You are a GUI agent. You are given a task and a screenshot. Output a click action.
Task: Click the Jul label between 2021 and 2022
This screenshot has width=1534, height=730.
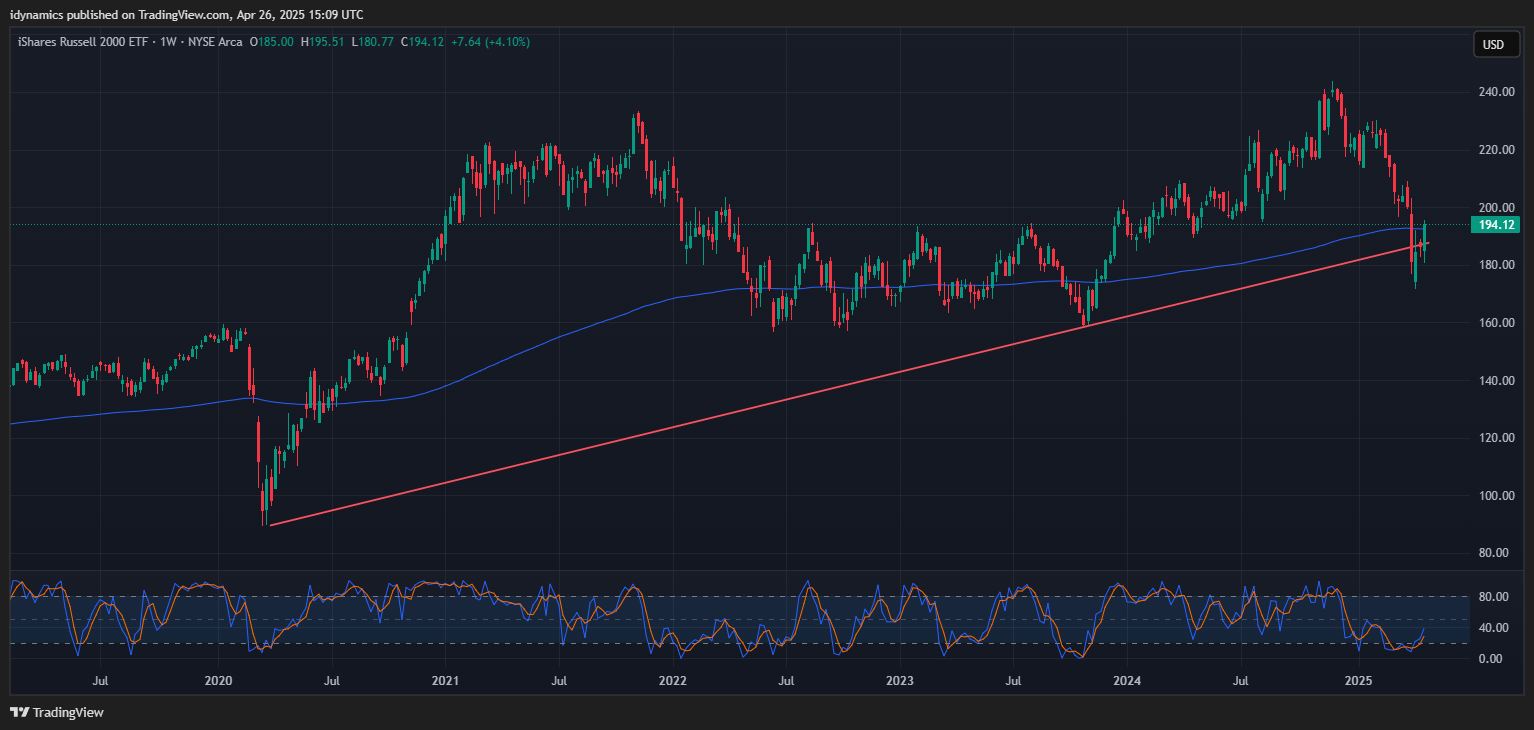tap(559, 681)
